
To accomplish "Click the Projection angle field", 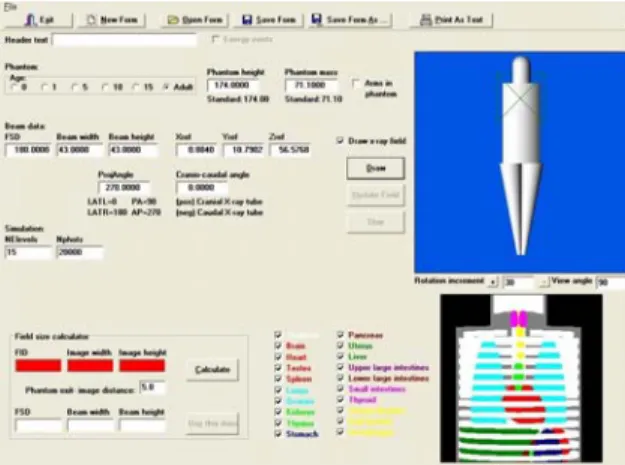I will pos(124,187).
